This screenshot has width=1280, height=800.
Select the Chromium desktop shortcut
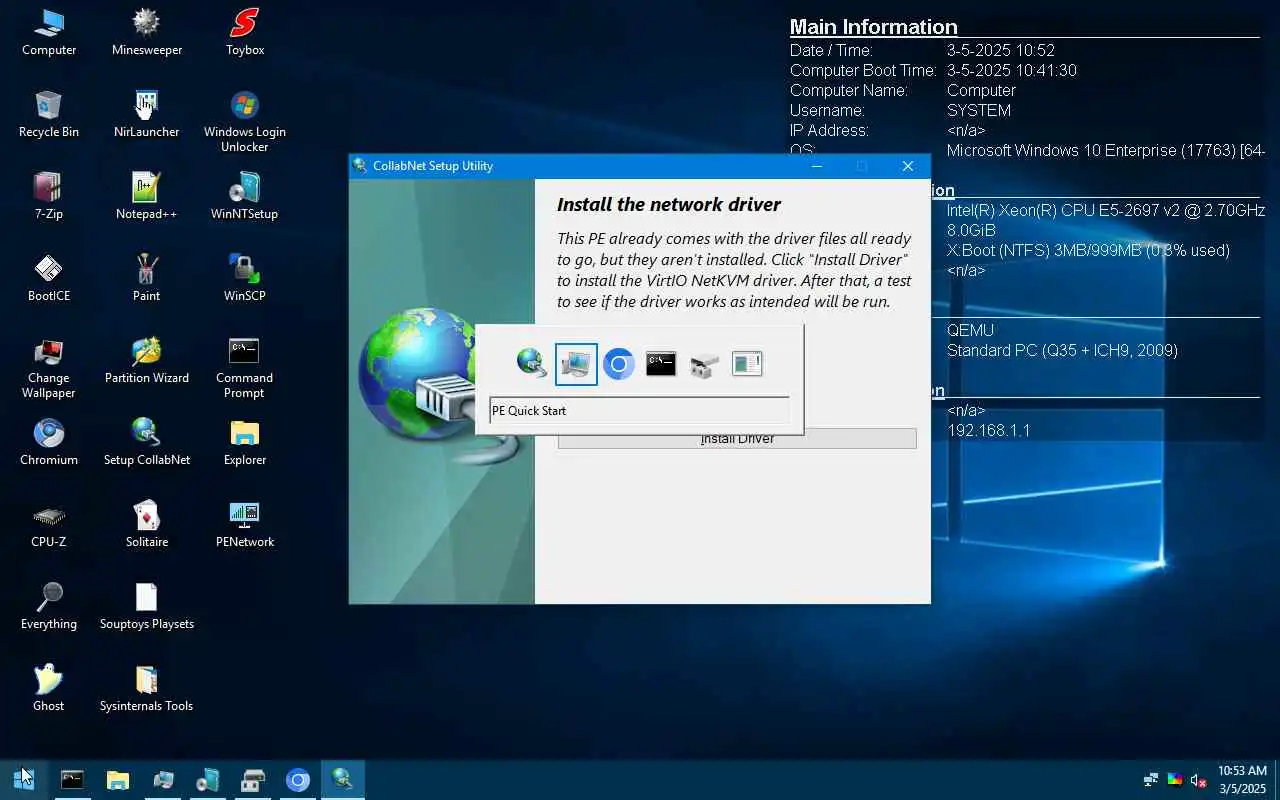(48, 442)
